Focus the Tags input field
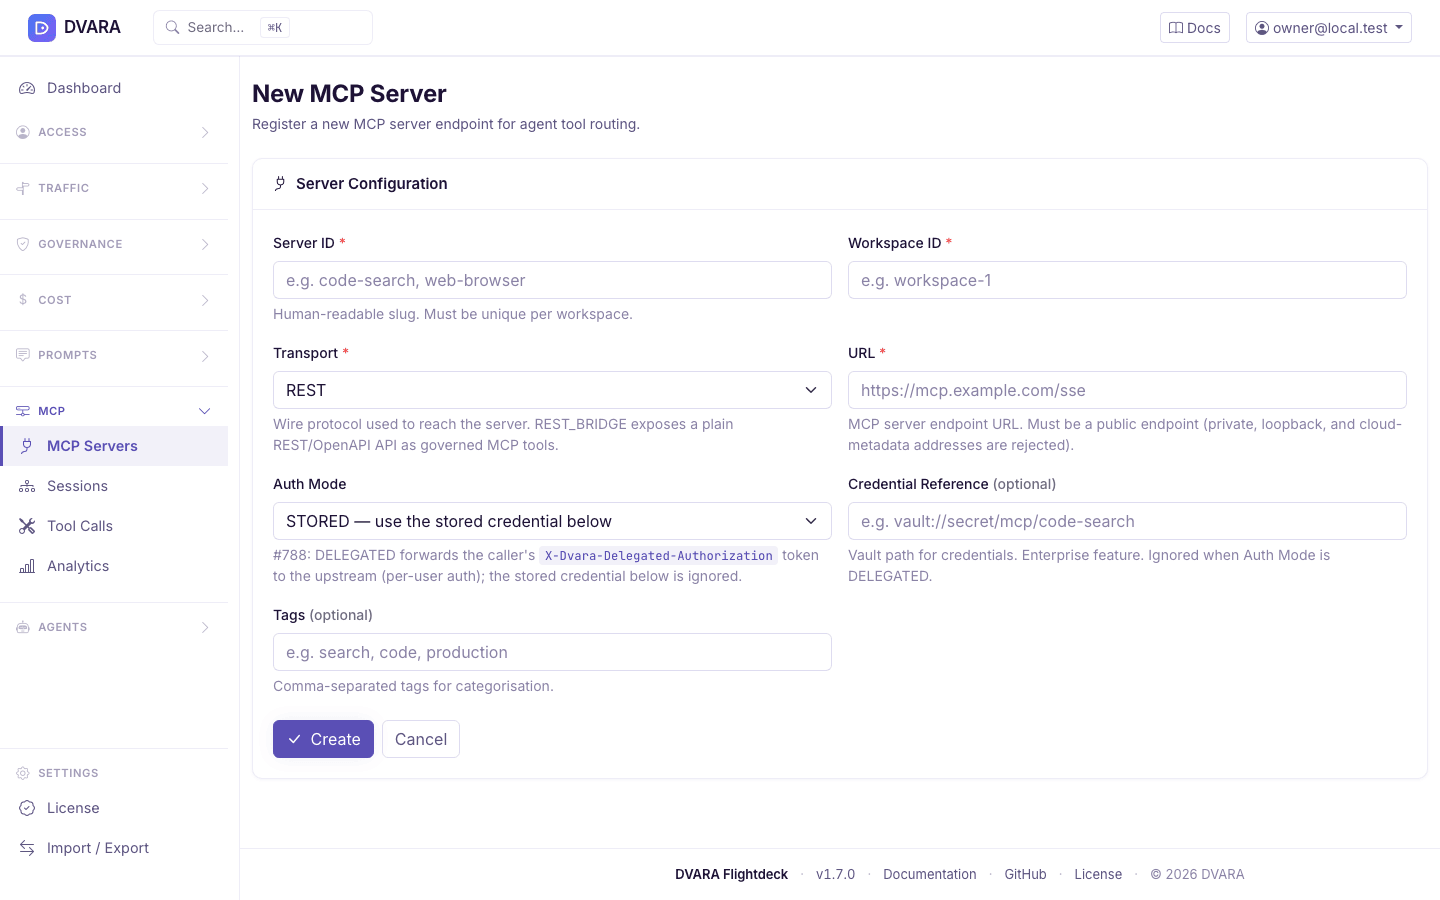Viewport: 1440px width, 900px height. (x=552, y=652)
